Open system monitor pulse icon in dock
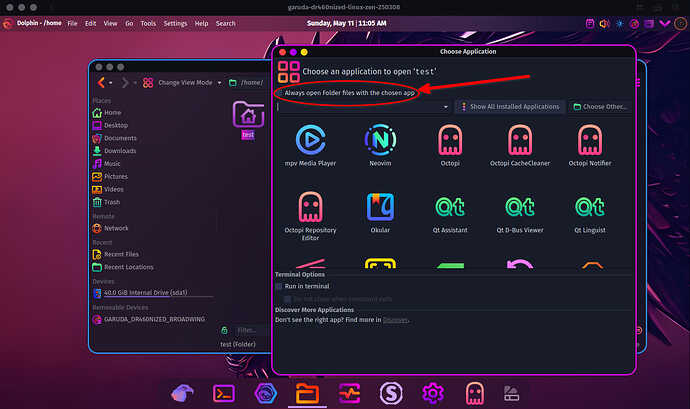The height and width of the screenshot is (409, 690). coord(349,393)
